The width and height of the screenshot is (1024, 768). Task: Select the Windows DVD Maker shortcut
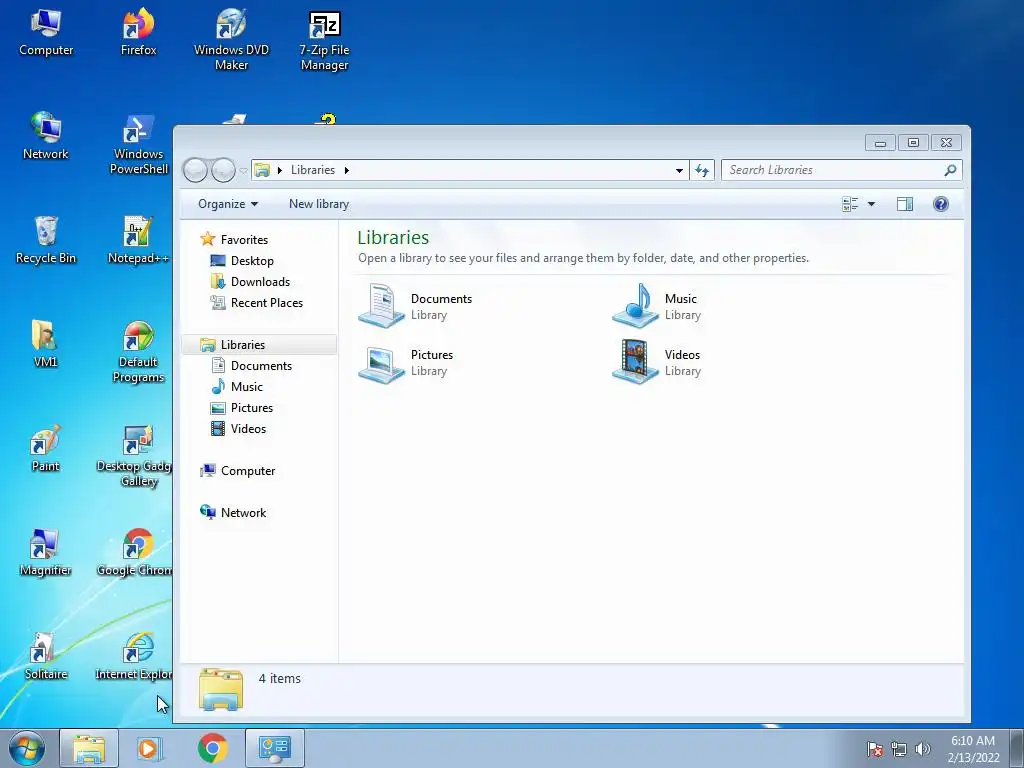pos(231,39)
